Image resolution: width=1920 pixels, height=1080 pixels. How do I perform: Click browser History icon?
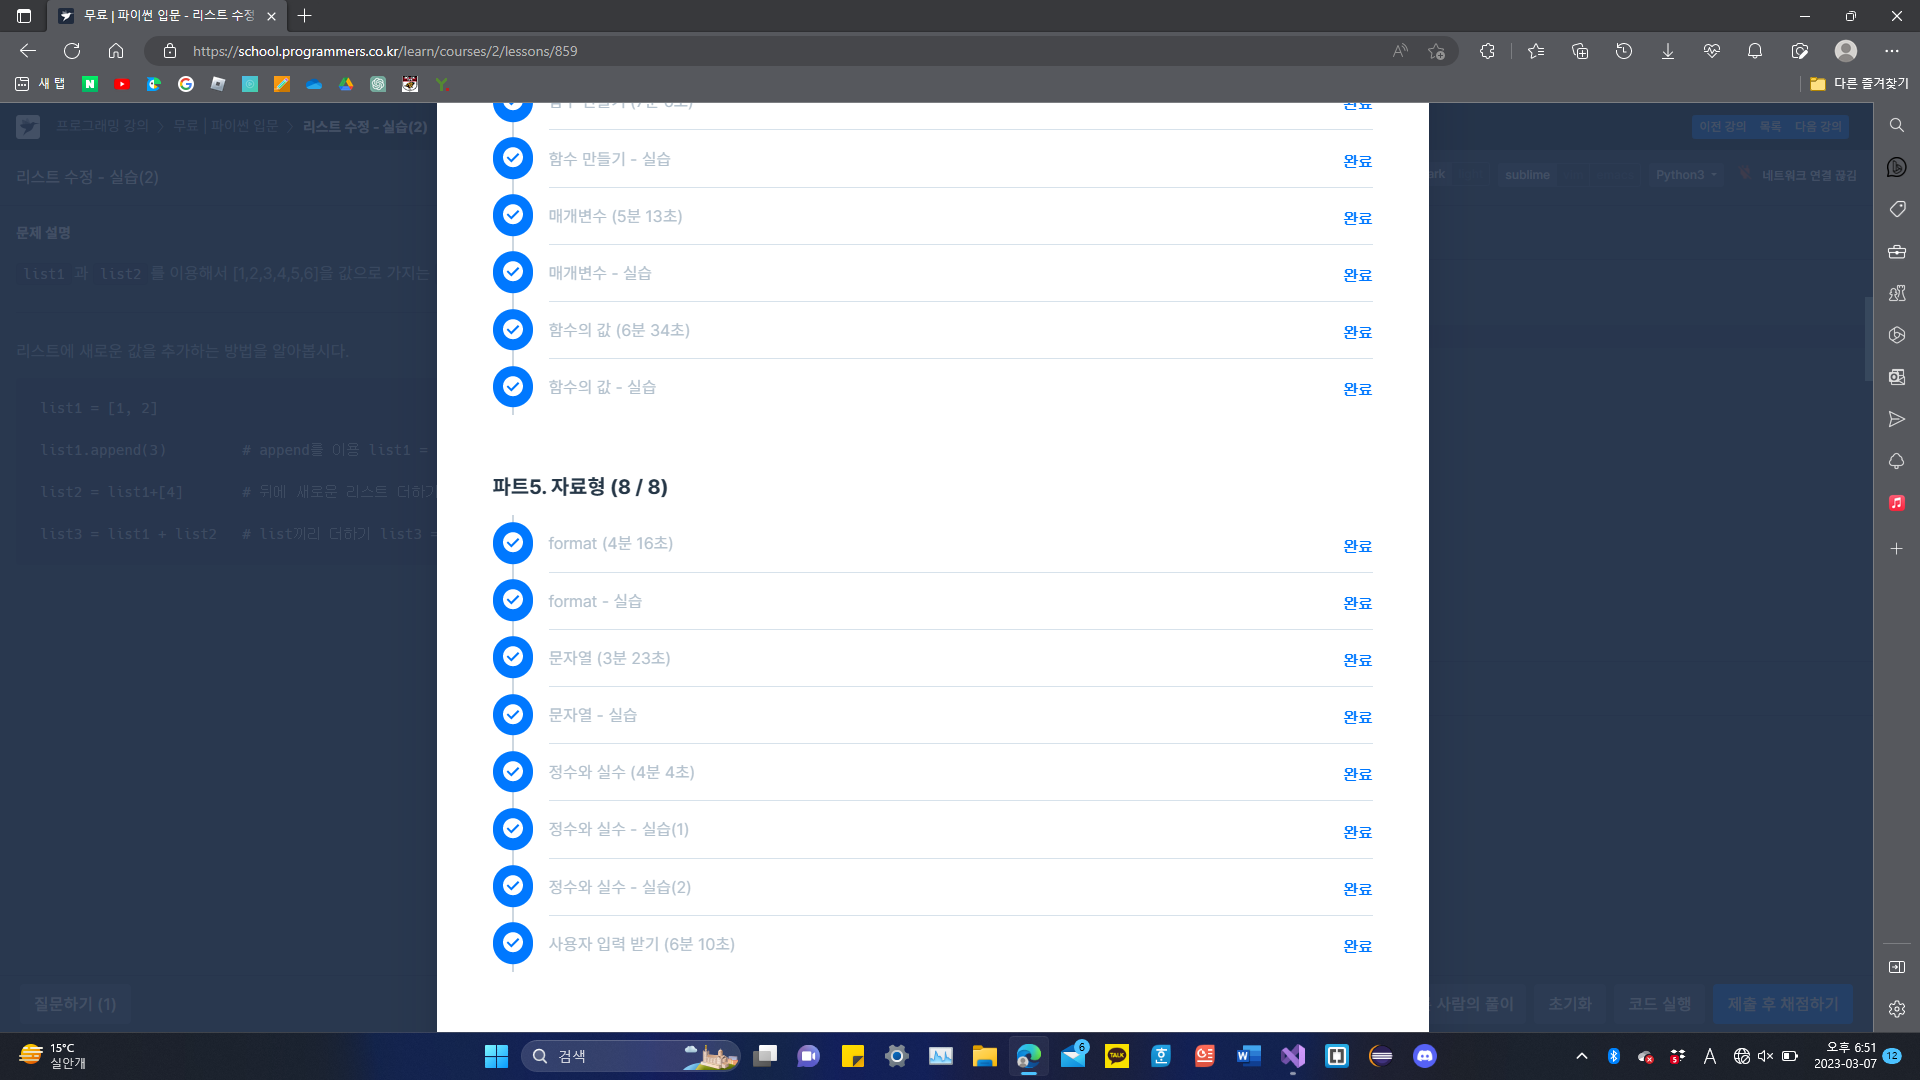(1623, 51)
